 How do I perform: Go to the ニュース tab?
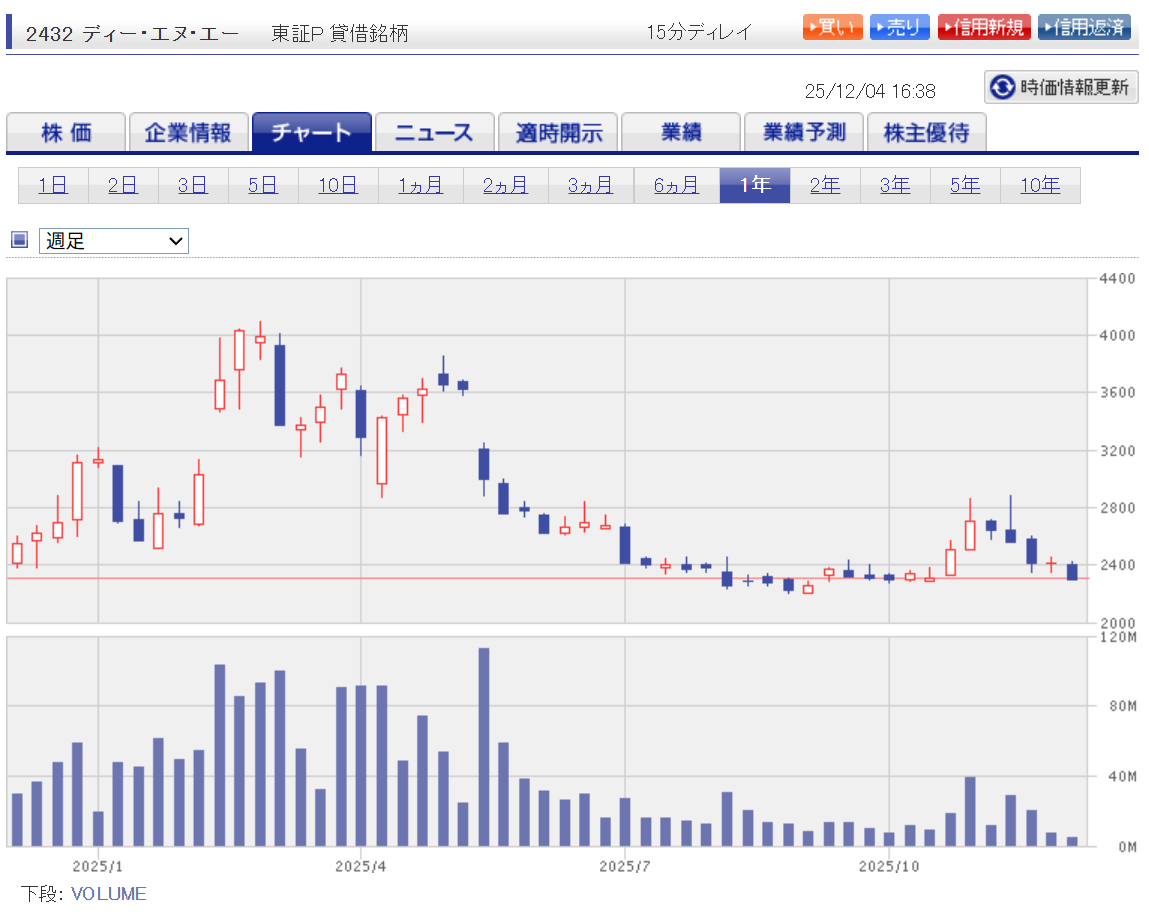[434, 132]
